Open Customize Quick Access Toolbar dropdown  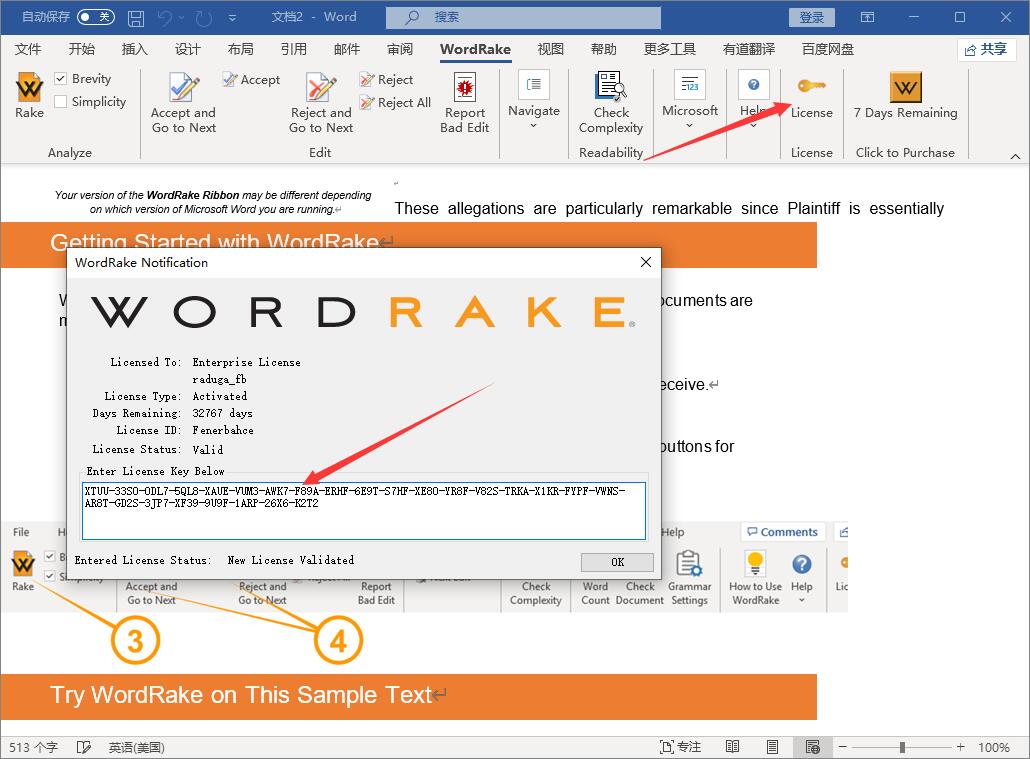233,18
